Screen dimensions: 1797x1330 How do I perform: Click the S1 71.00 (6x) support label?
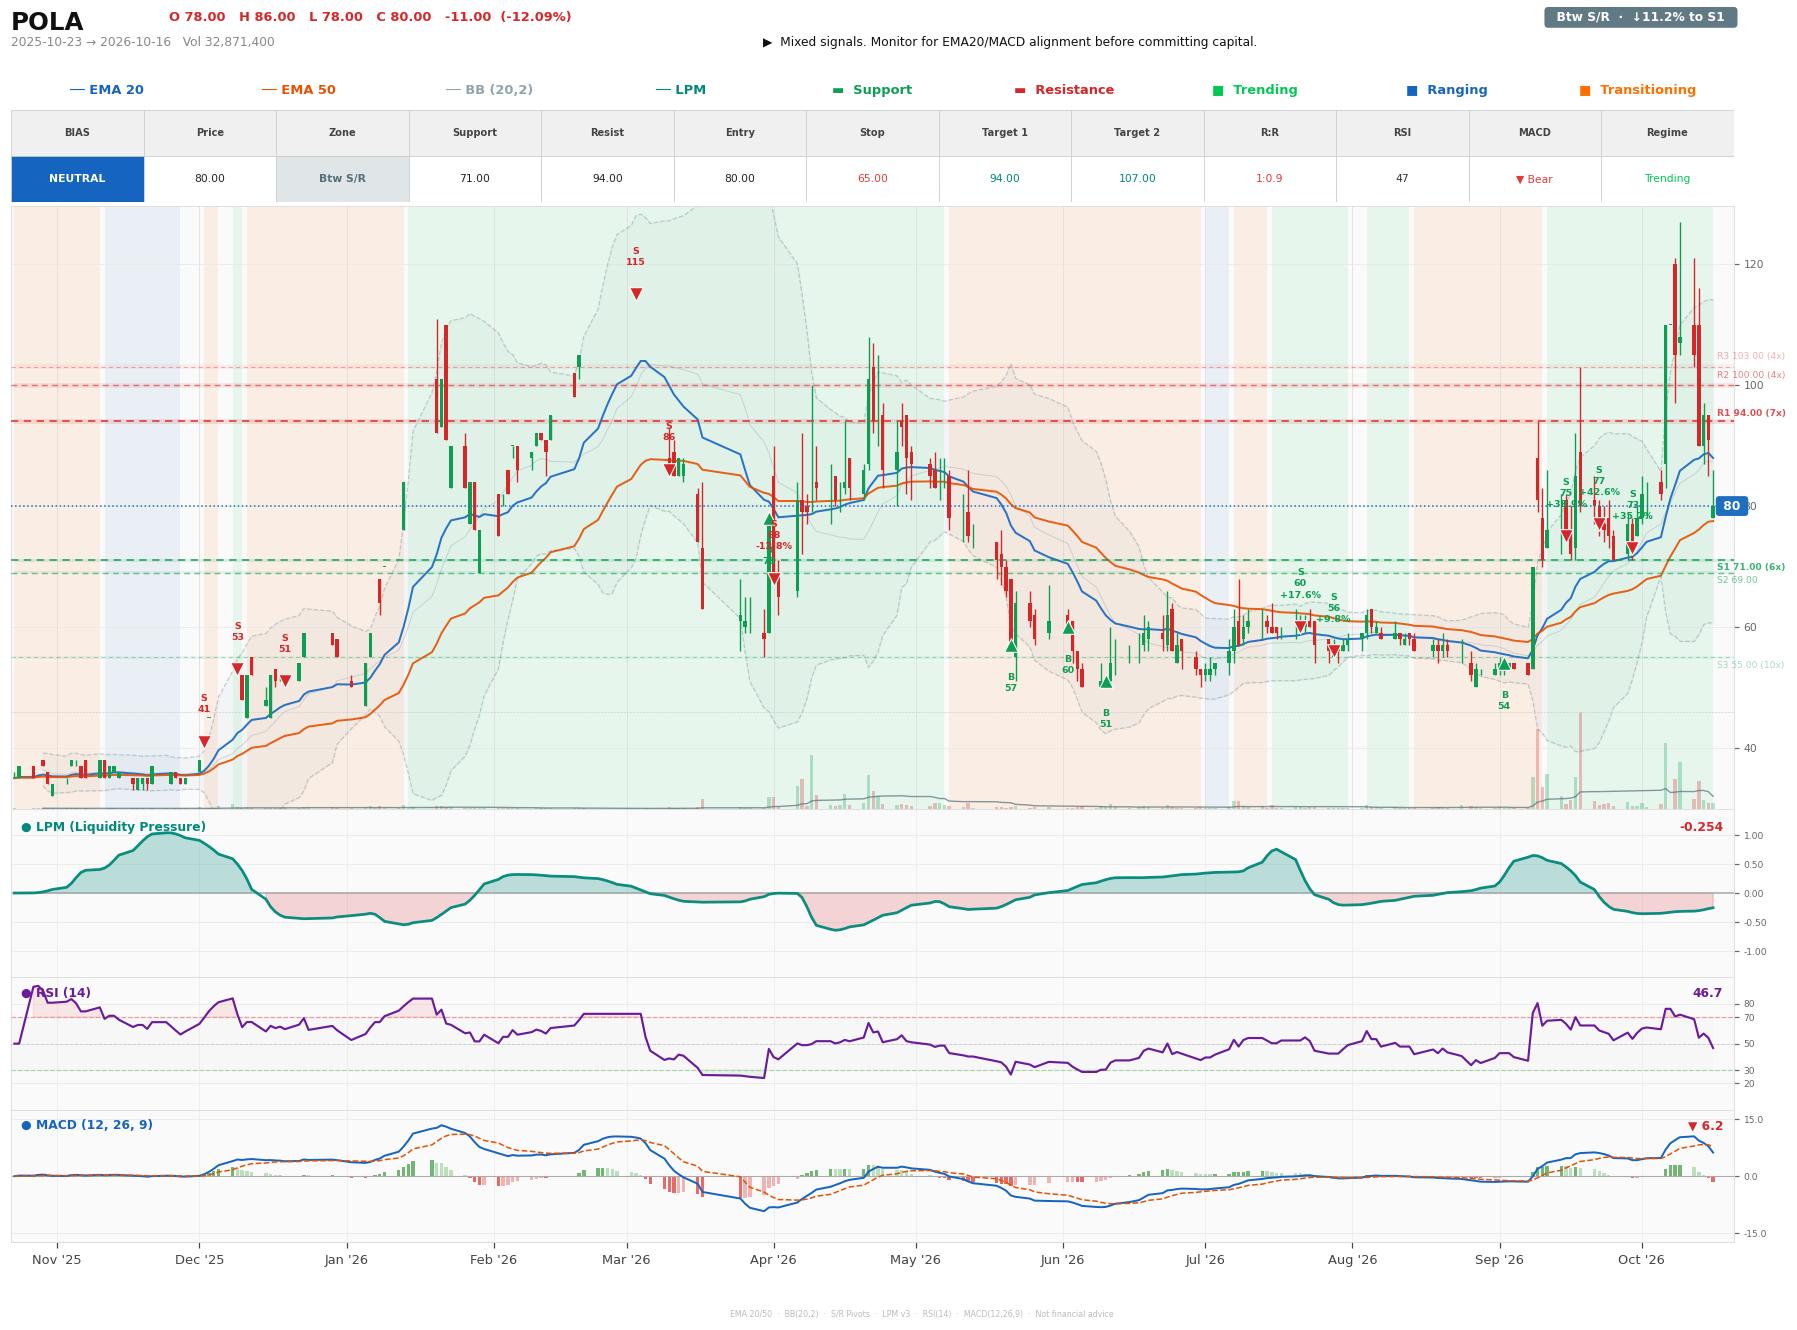1751,567
